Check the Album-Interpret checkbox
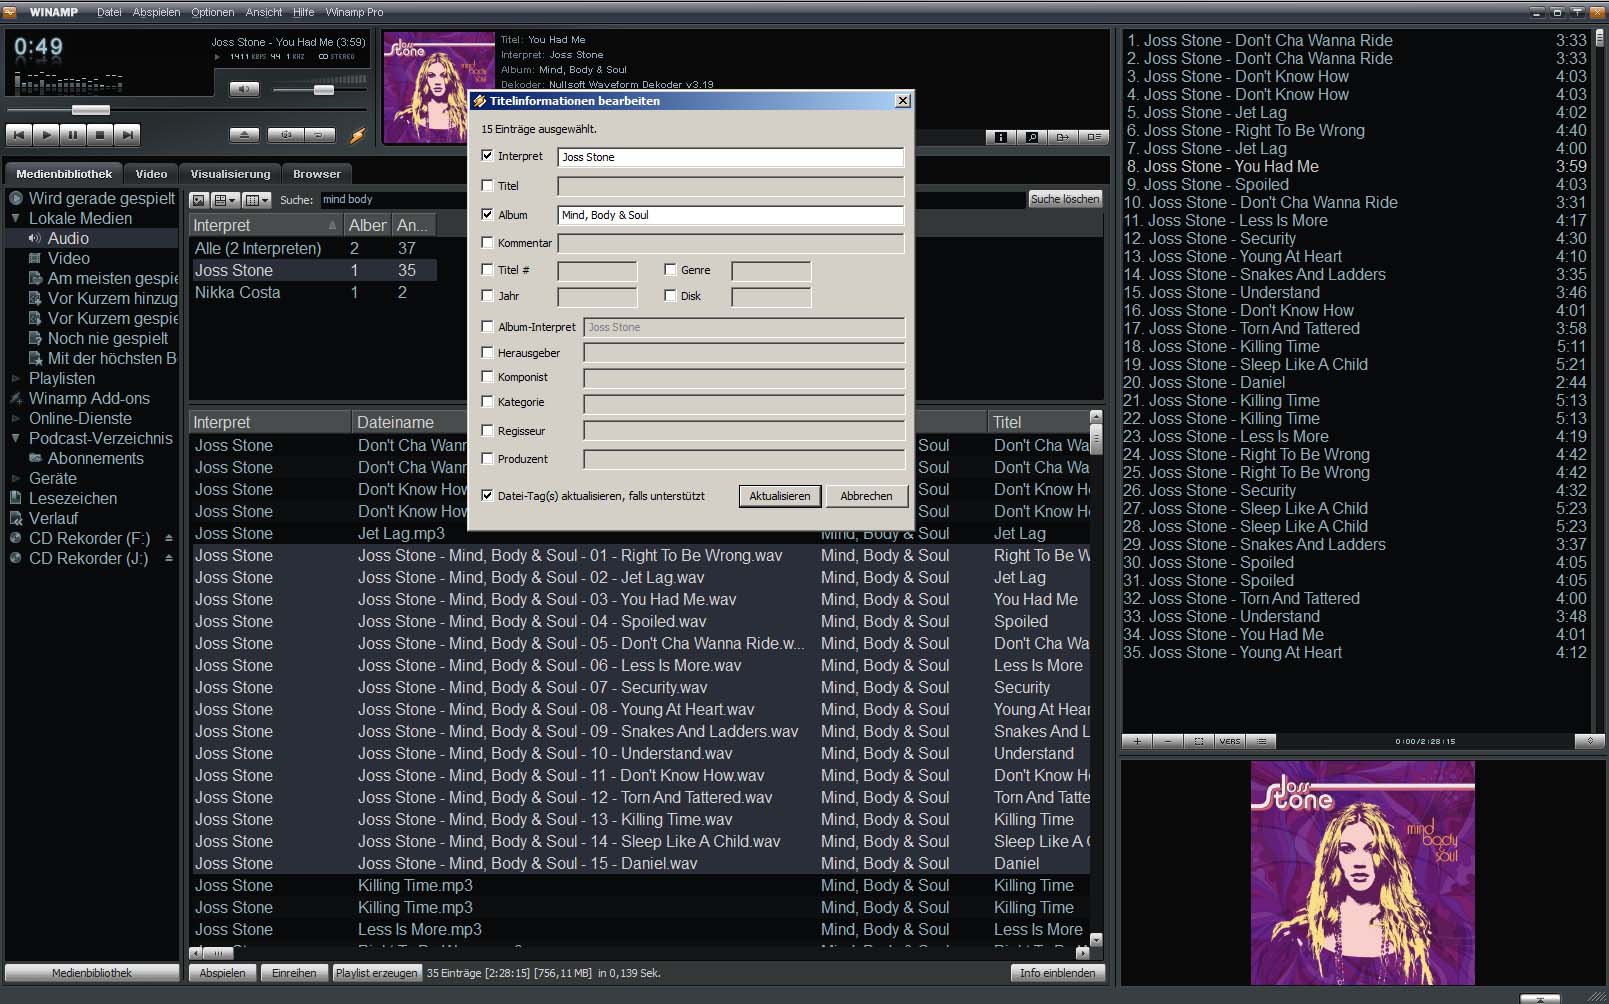 [487, 326]
